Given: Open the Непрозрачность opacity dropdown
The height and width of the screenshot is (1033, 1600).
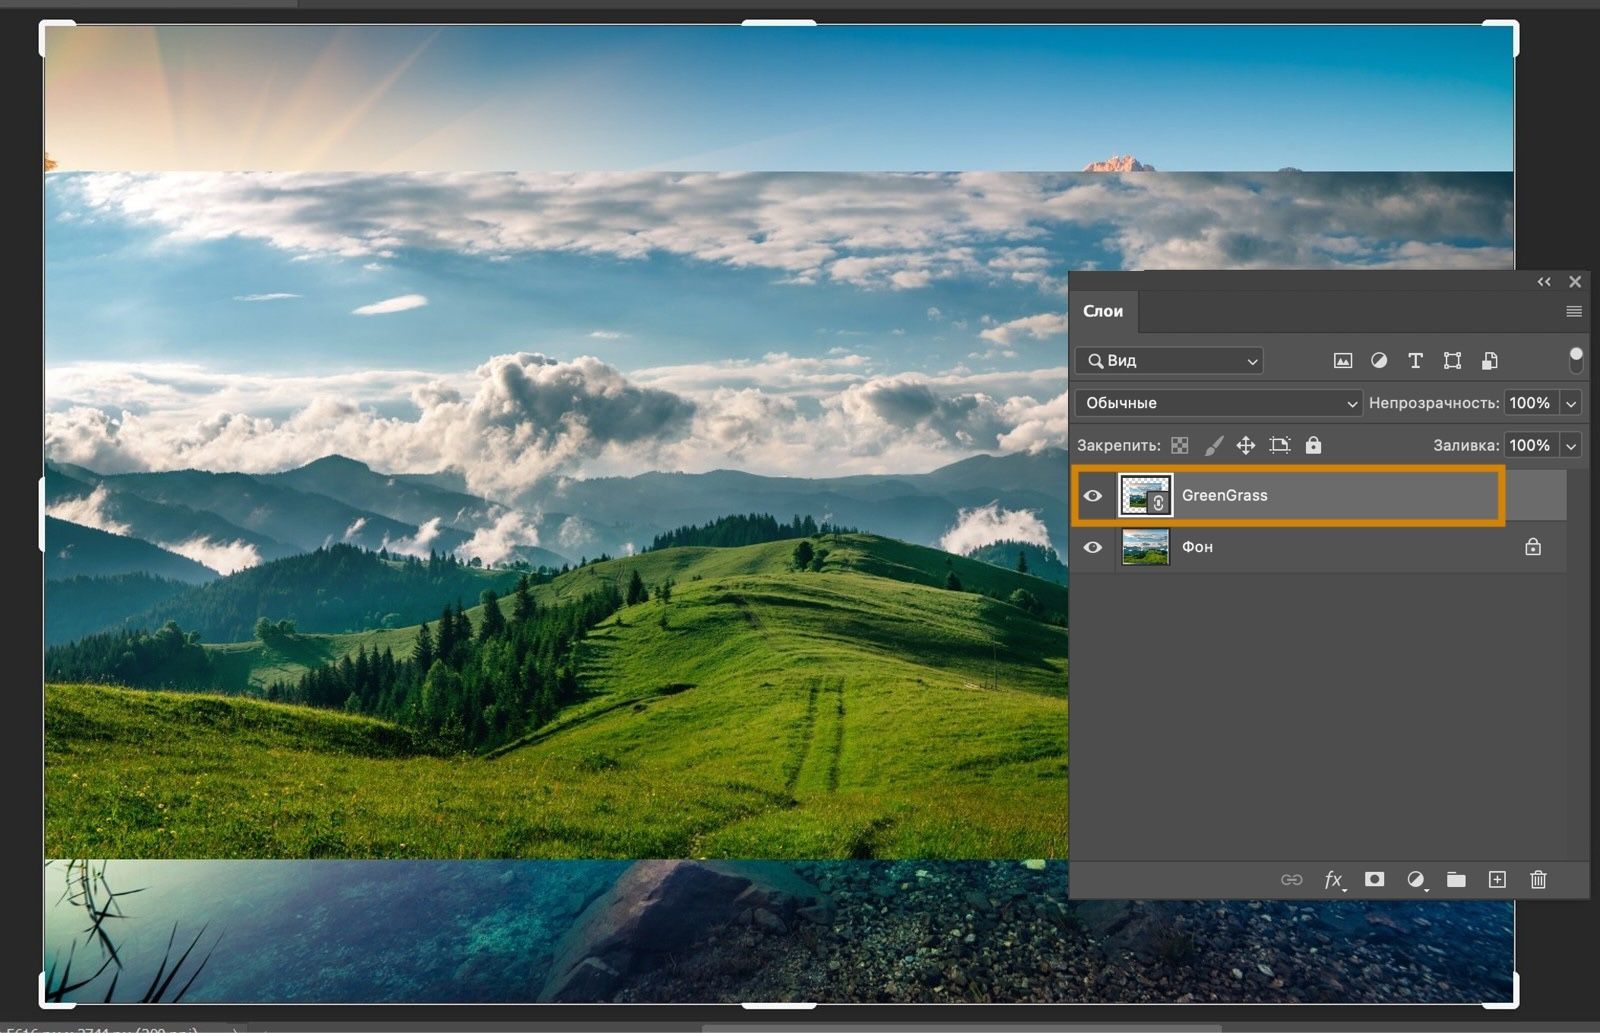Looking at the screenshot, I should (1570, 402).
